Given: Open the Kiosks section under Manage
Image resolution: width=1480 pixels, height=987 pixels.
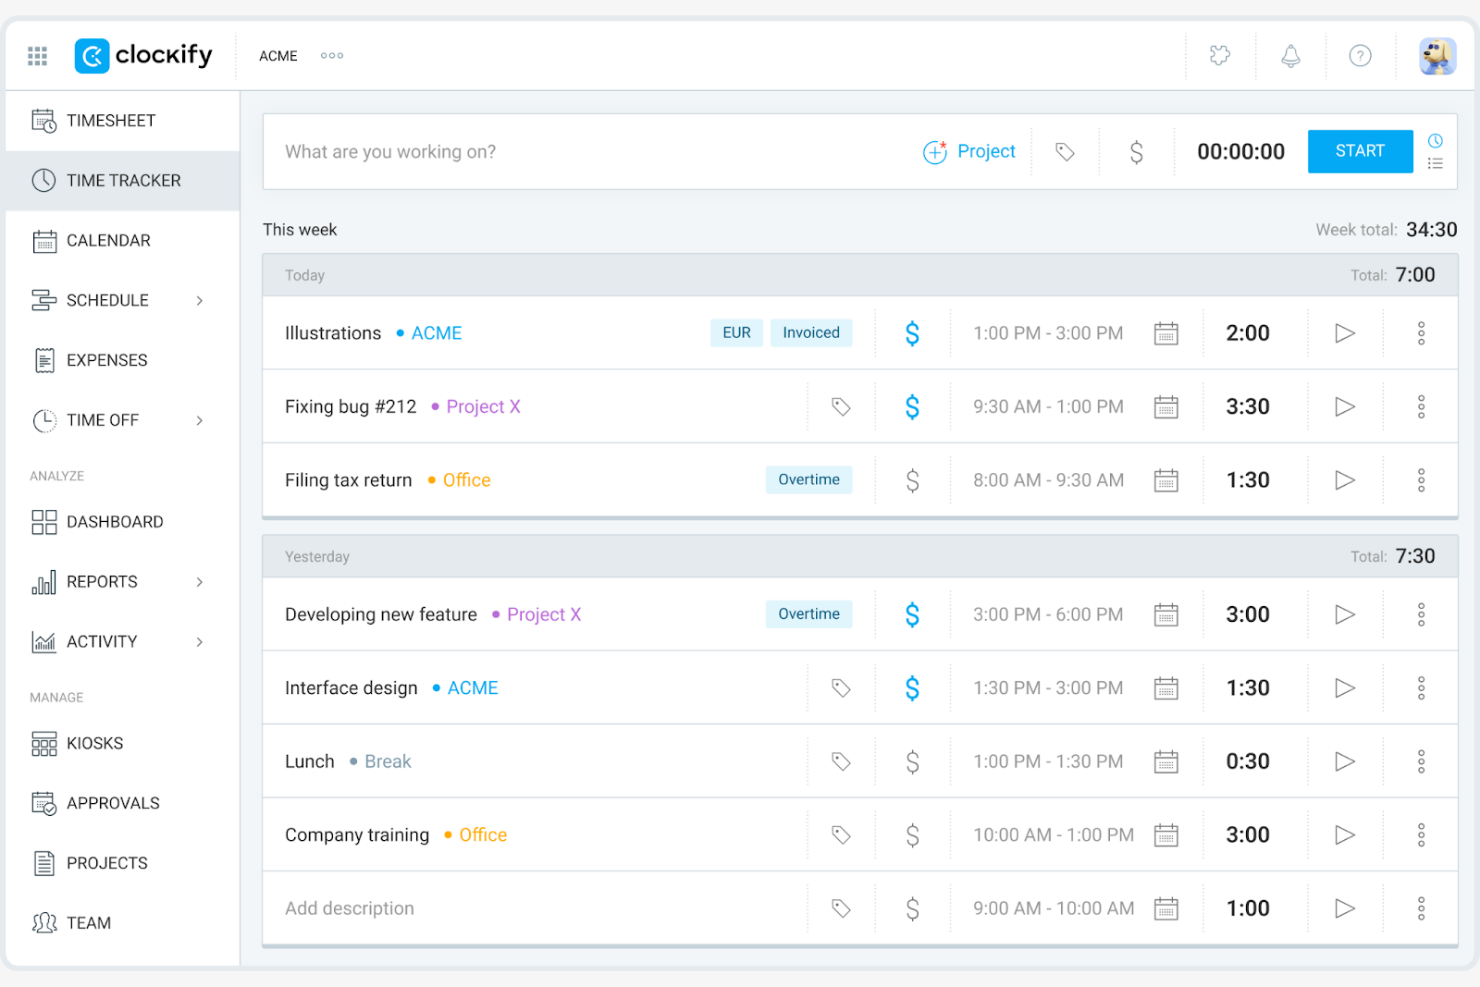Looking at the screenshot, I should [95, 743].
